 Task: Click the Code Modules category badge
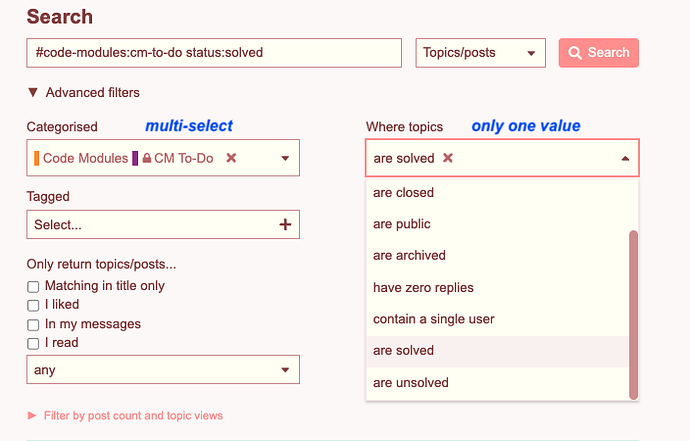[81, 158]
